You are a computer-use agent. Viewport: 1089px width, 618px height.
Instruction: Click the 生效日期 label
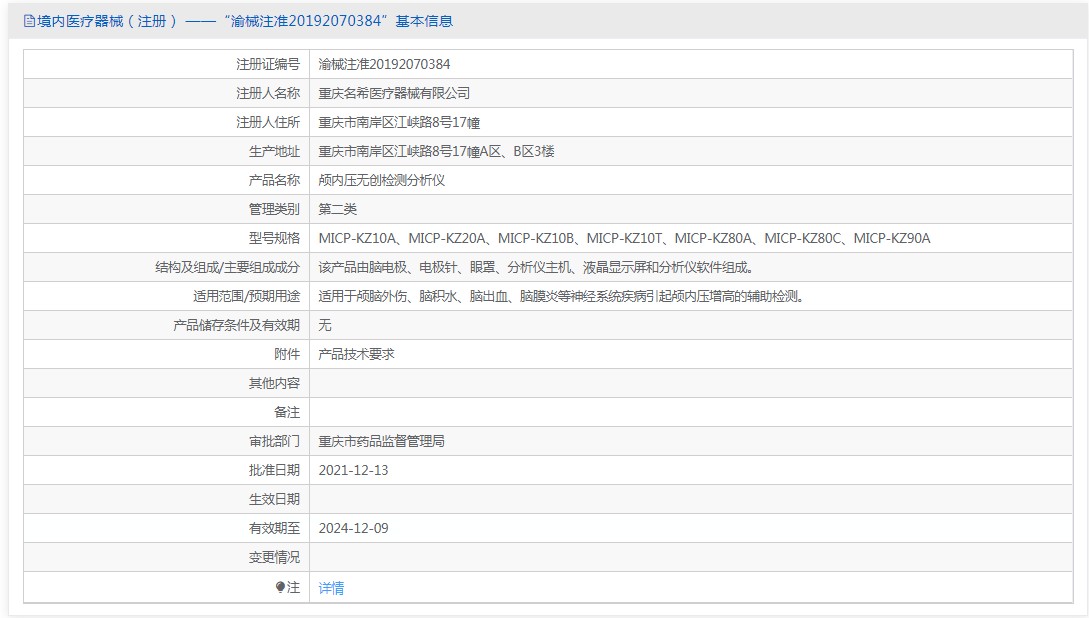pyautogui.click(x=274, y=499)
